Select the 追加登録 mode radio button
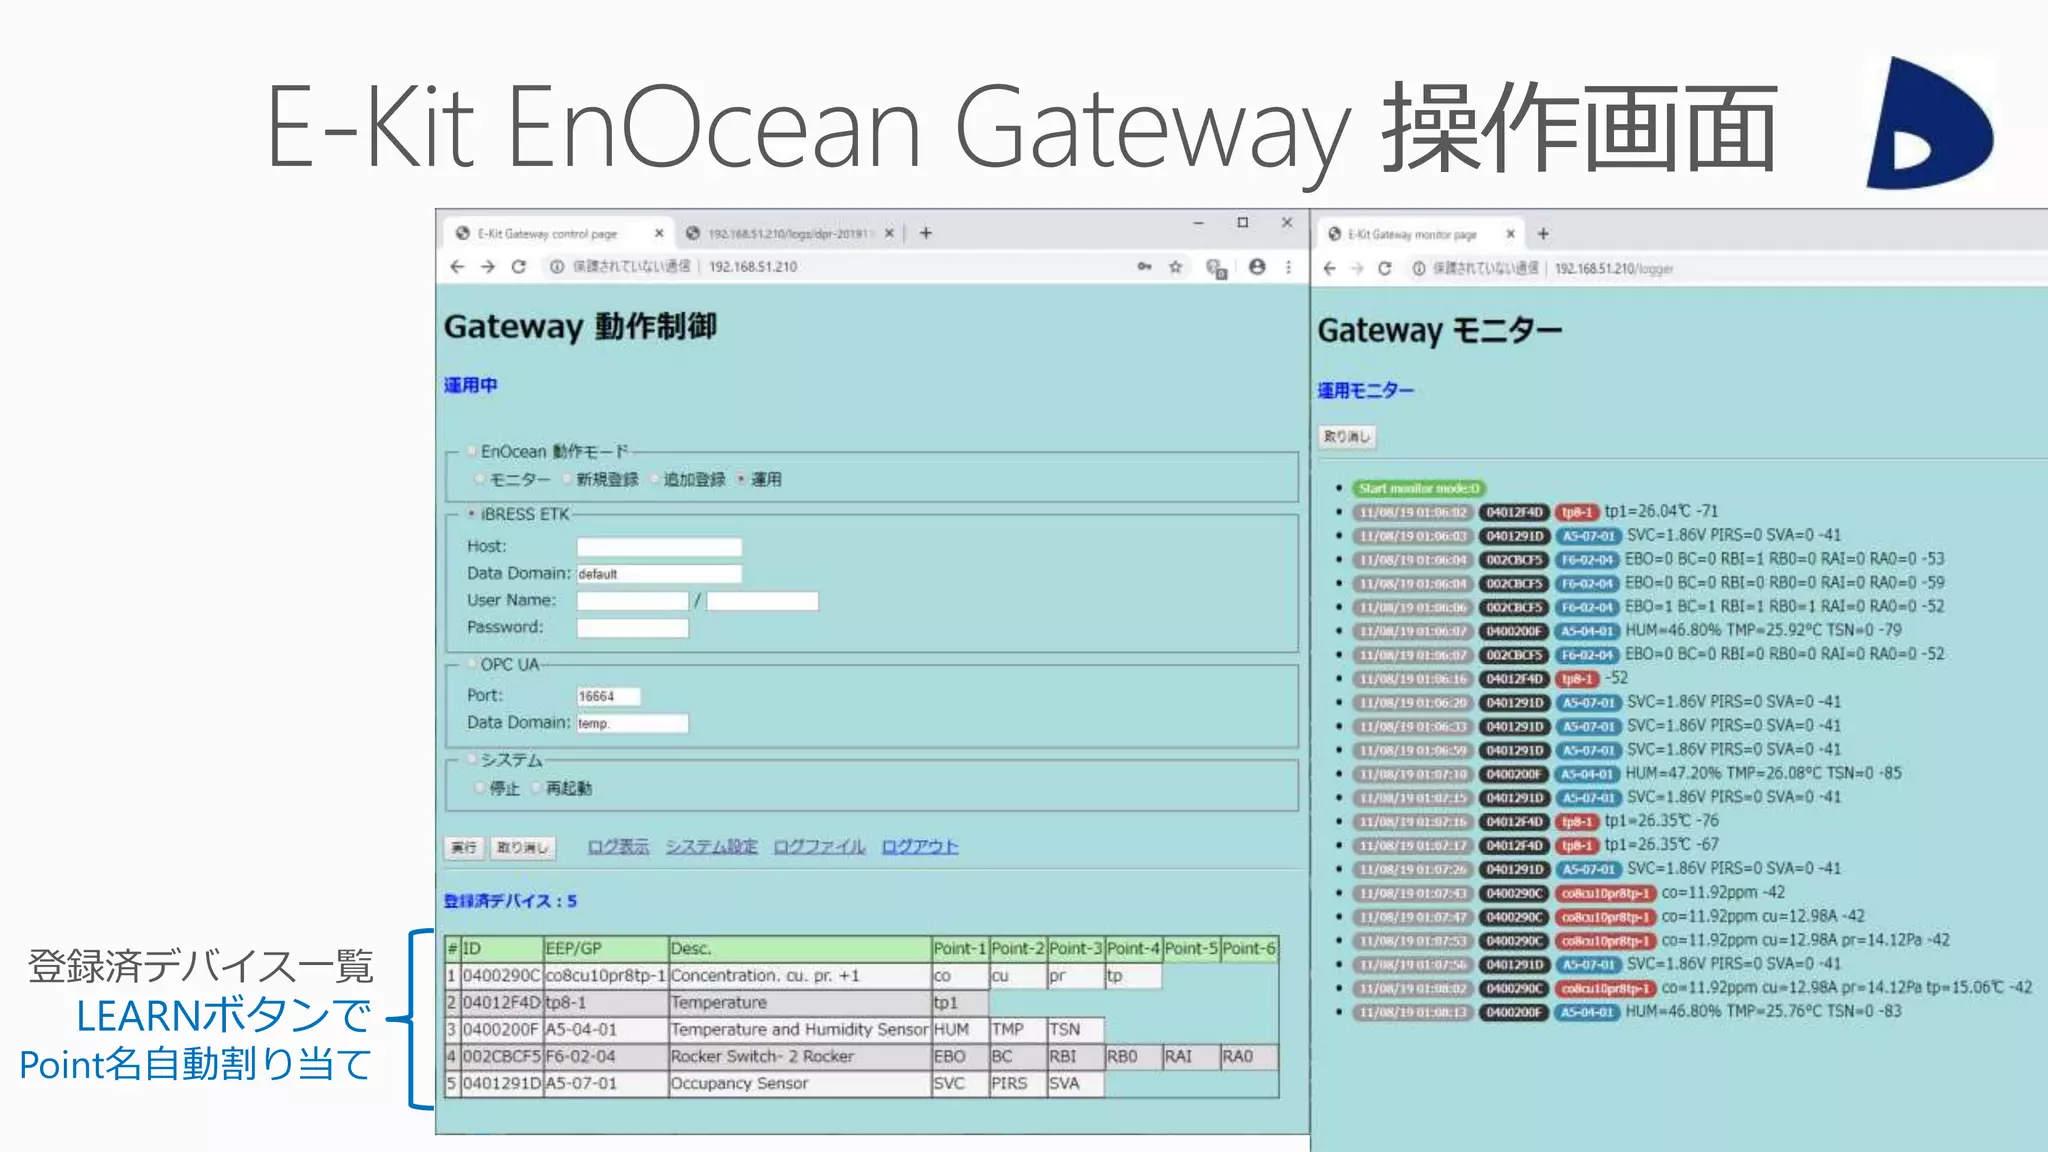Image resolution: width=2048 pixels, height=1152 pixels. [x=655, y=479]
